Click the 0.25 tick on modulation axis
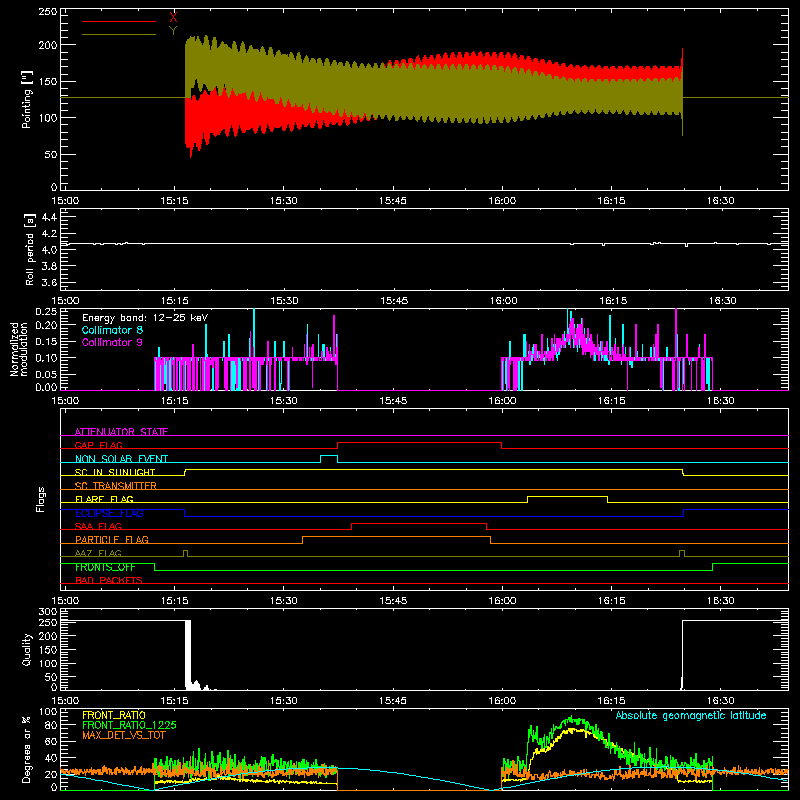800x800 pixels. [x=46, y=311]
